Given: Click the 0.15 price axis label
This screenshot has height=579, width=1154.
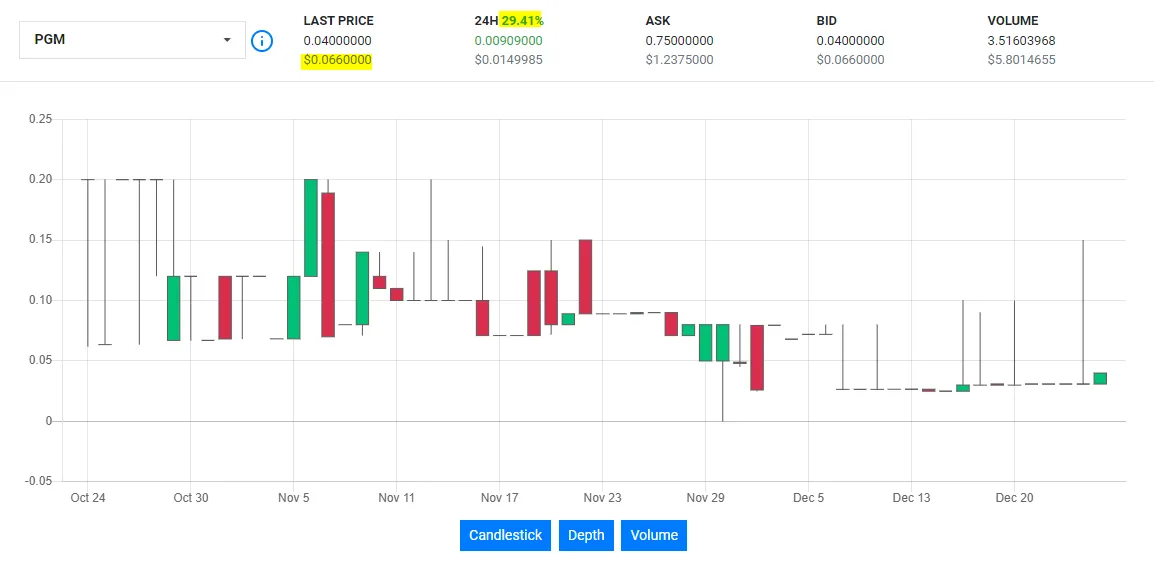Looking at the screenshot, I should point(40,240).
